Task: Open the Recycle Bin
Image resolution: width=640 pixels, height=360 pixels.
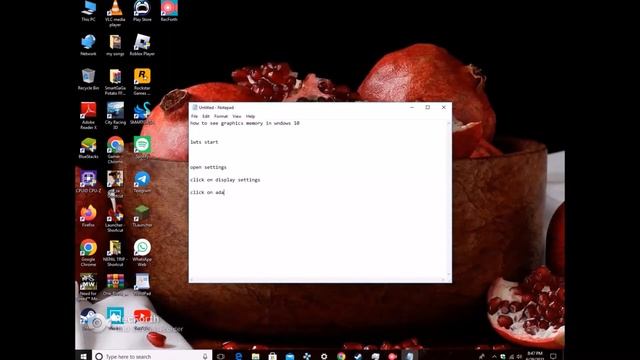Action: tap(88, 79)
